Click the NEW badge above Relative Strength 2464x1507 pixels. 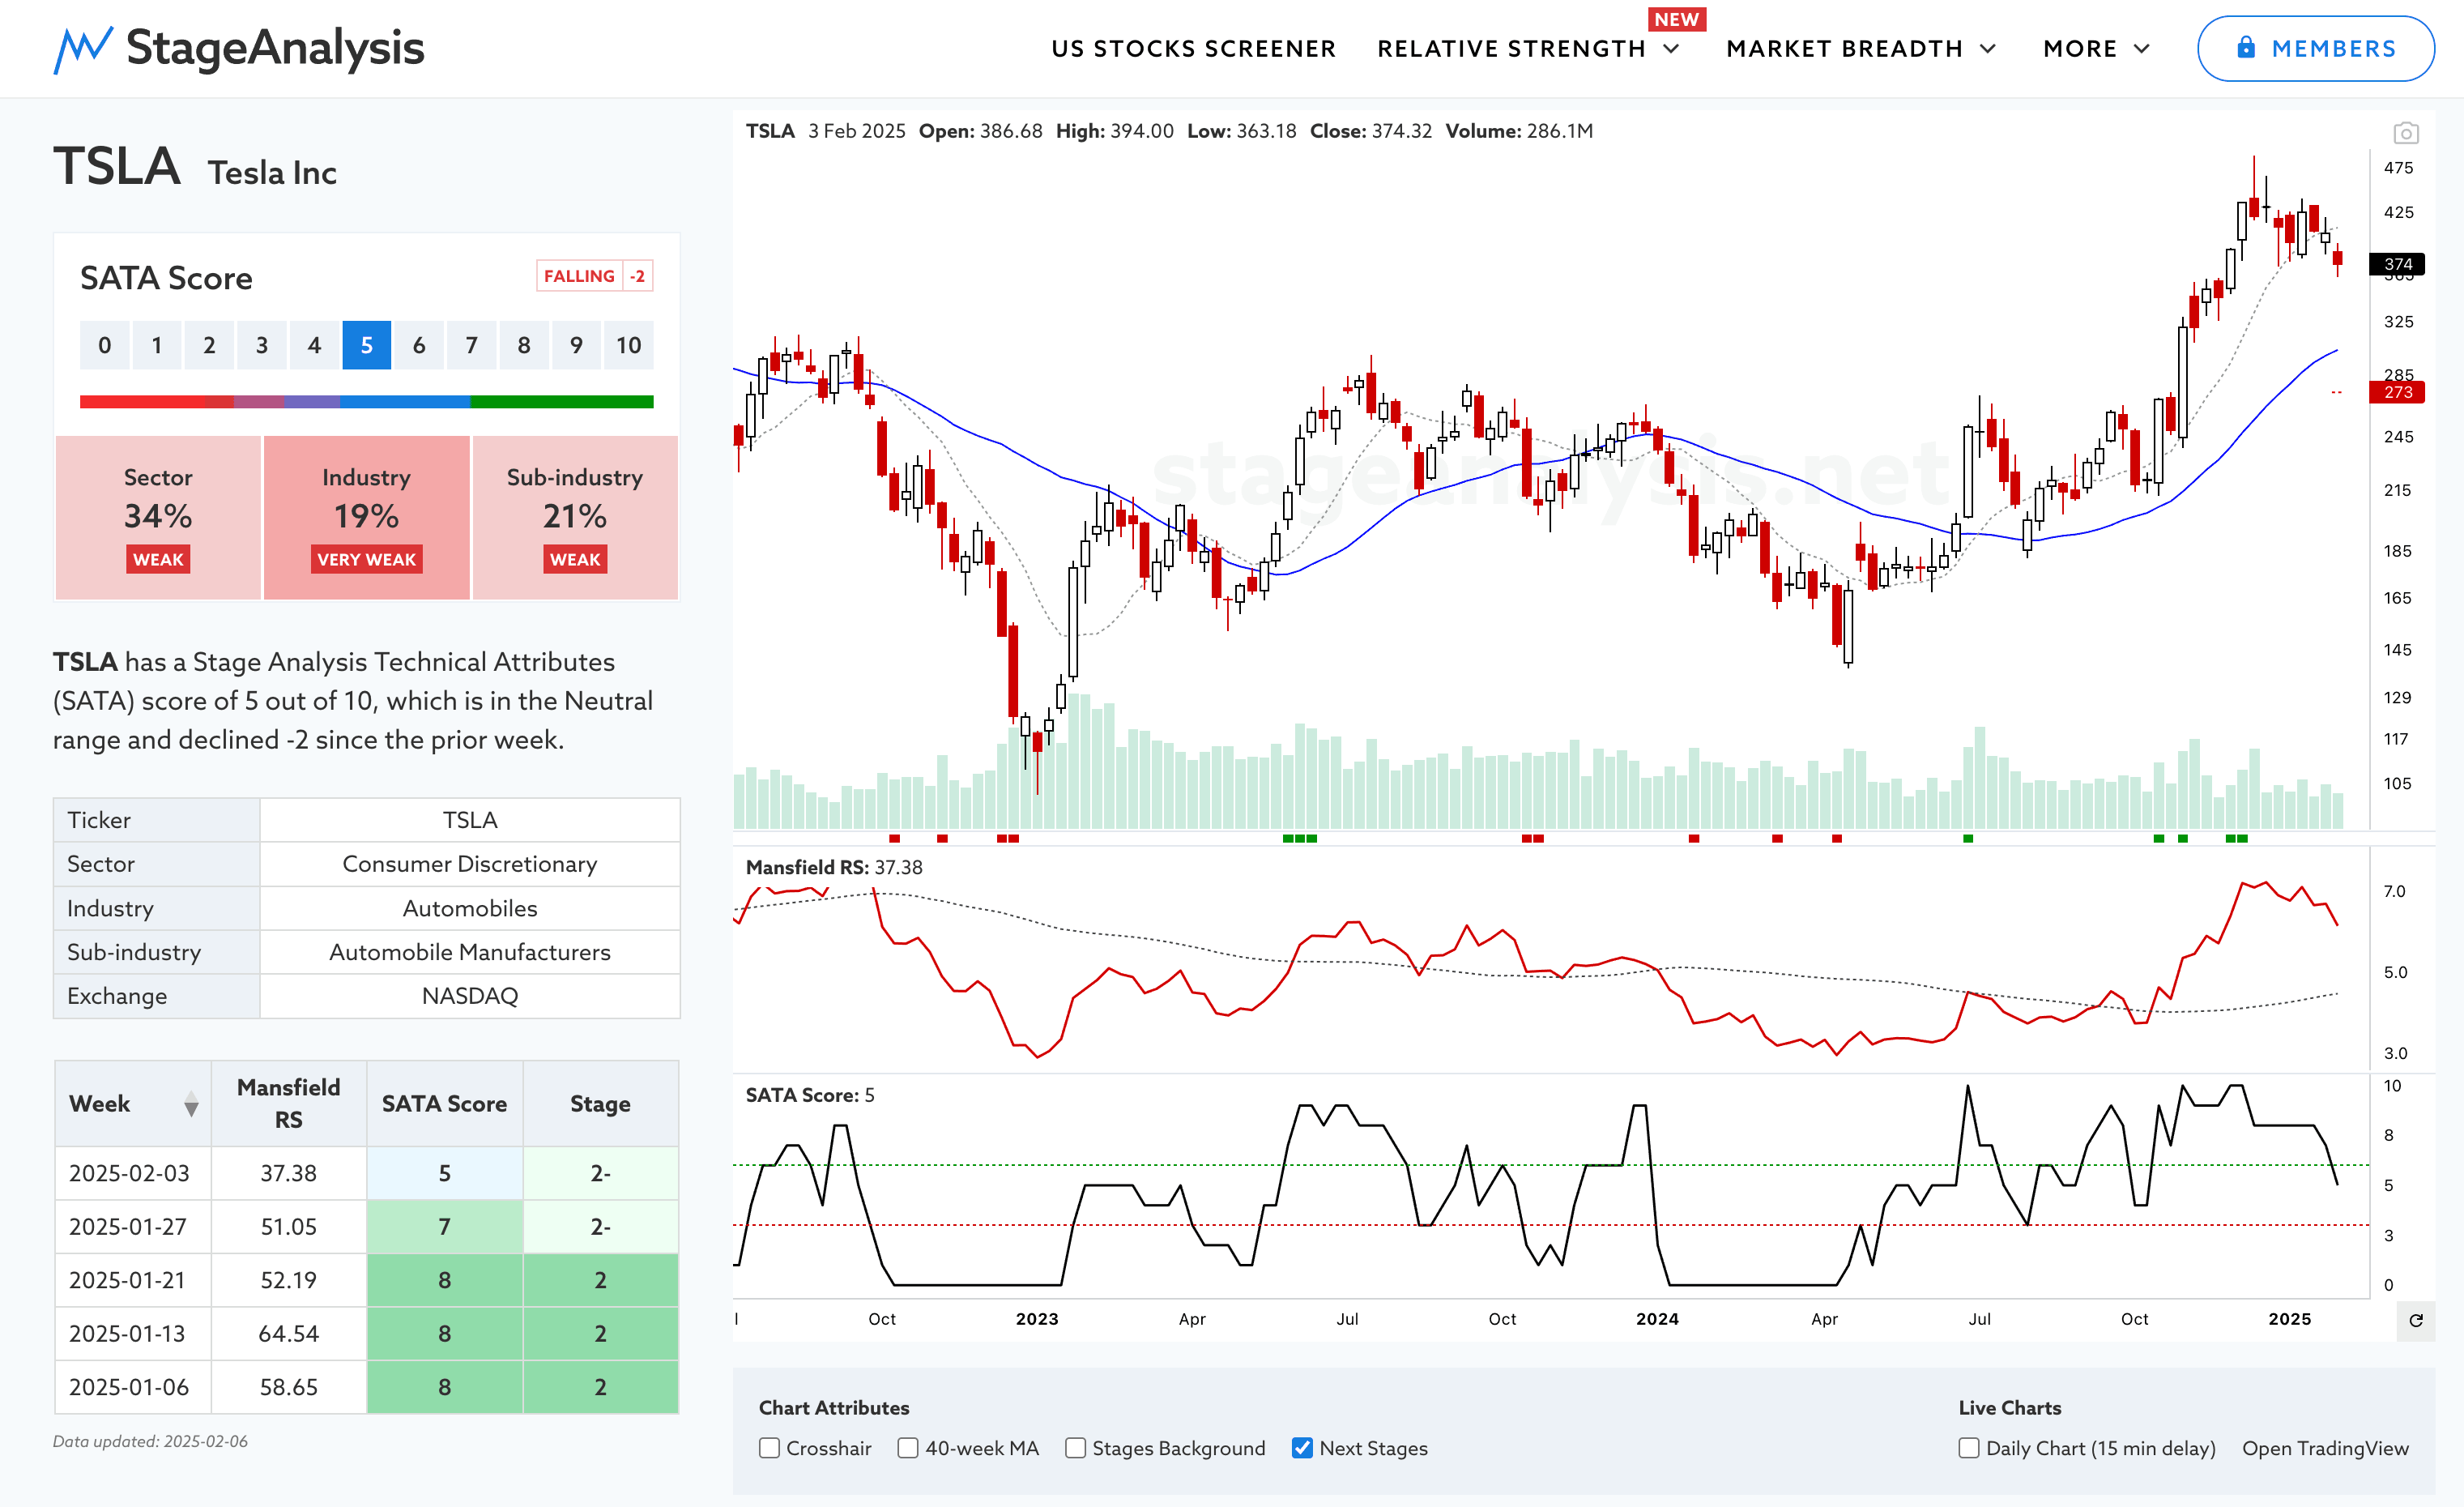1676,19
